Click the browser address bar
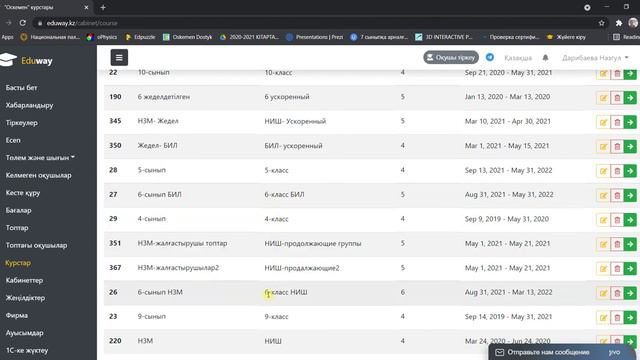 [x=318, y=23]
